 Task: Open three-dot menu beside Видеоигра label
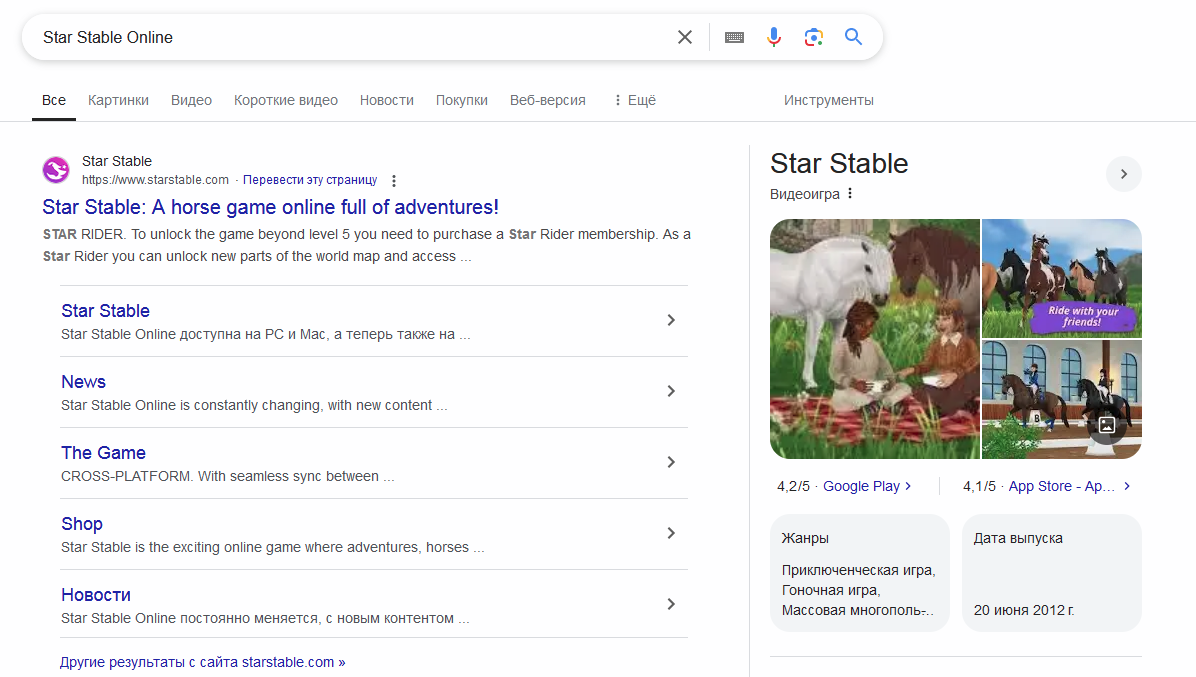click(850, 194)
